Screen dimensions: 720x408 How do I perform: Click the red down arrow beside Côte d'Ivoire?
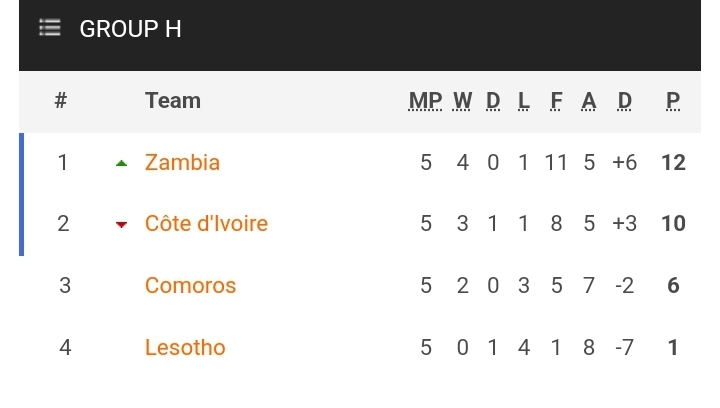click(x=122, y=225)
